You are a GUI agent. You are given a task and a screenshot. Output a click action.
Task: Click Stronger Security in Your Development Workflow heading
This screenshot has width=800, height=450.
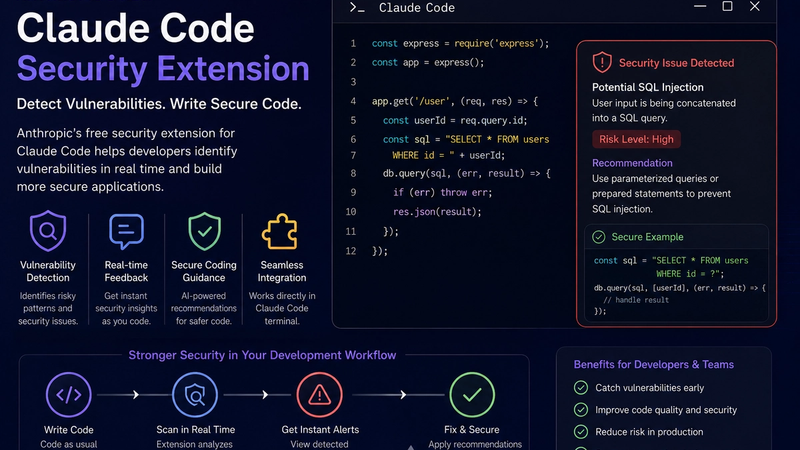262,355
